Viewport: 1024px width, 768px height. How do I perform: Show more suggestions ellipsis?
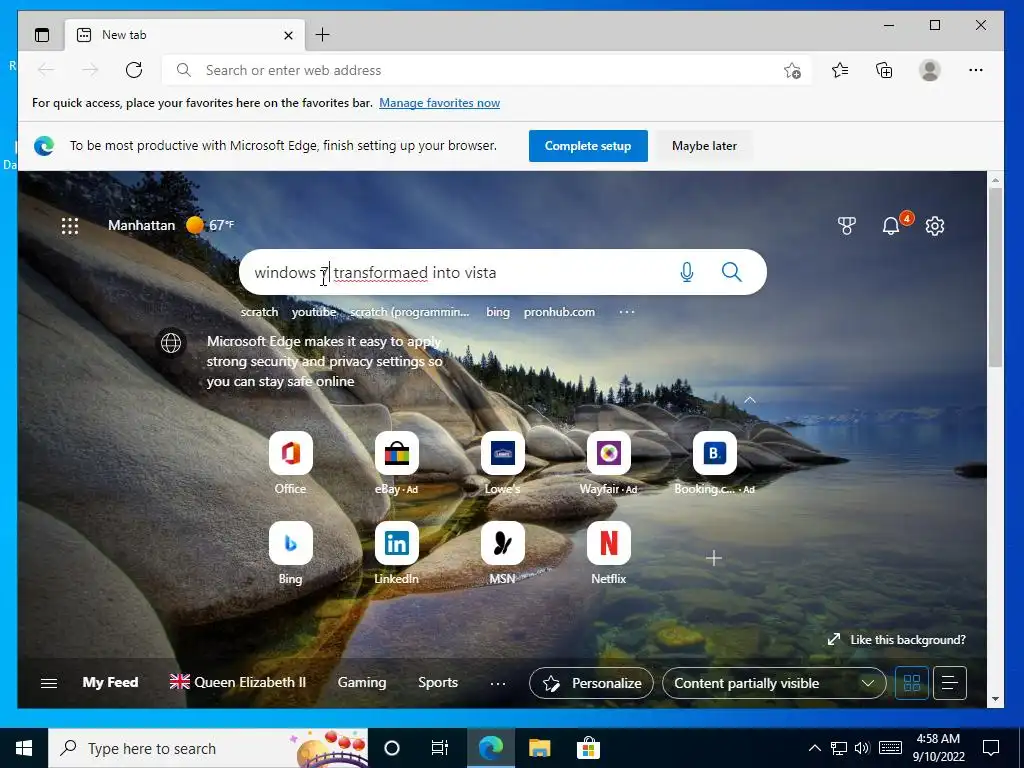tap(627, 312)
